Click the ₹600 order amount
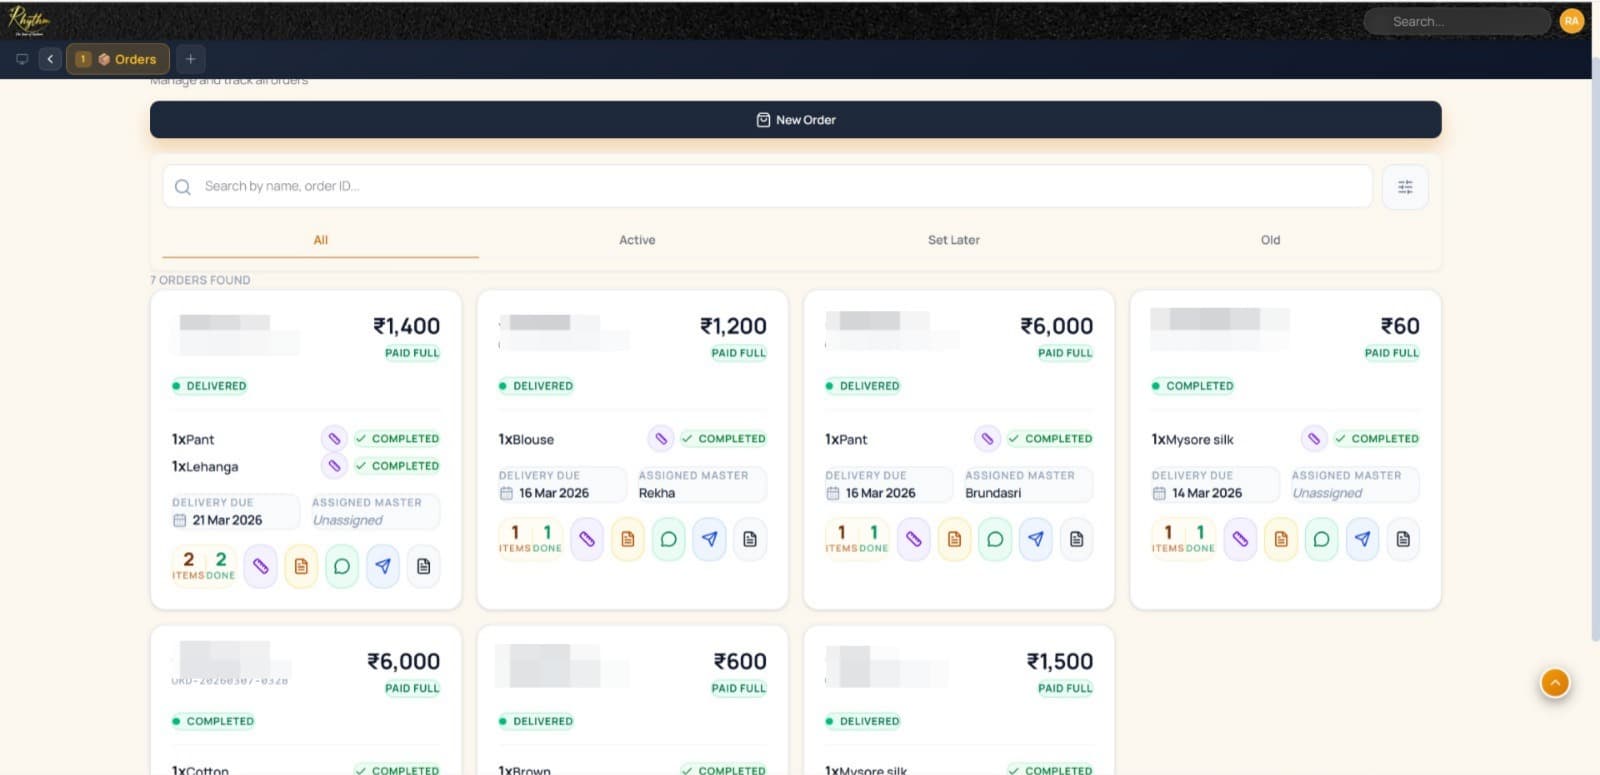 pyautogui.click(x=740, y=661)
